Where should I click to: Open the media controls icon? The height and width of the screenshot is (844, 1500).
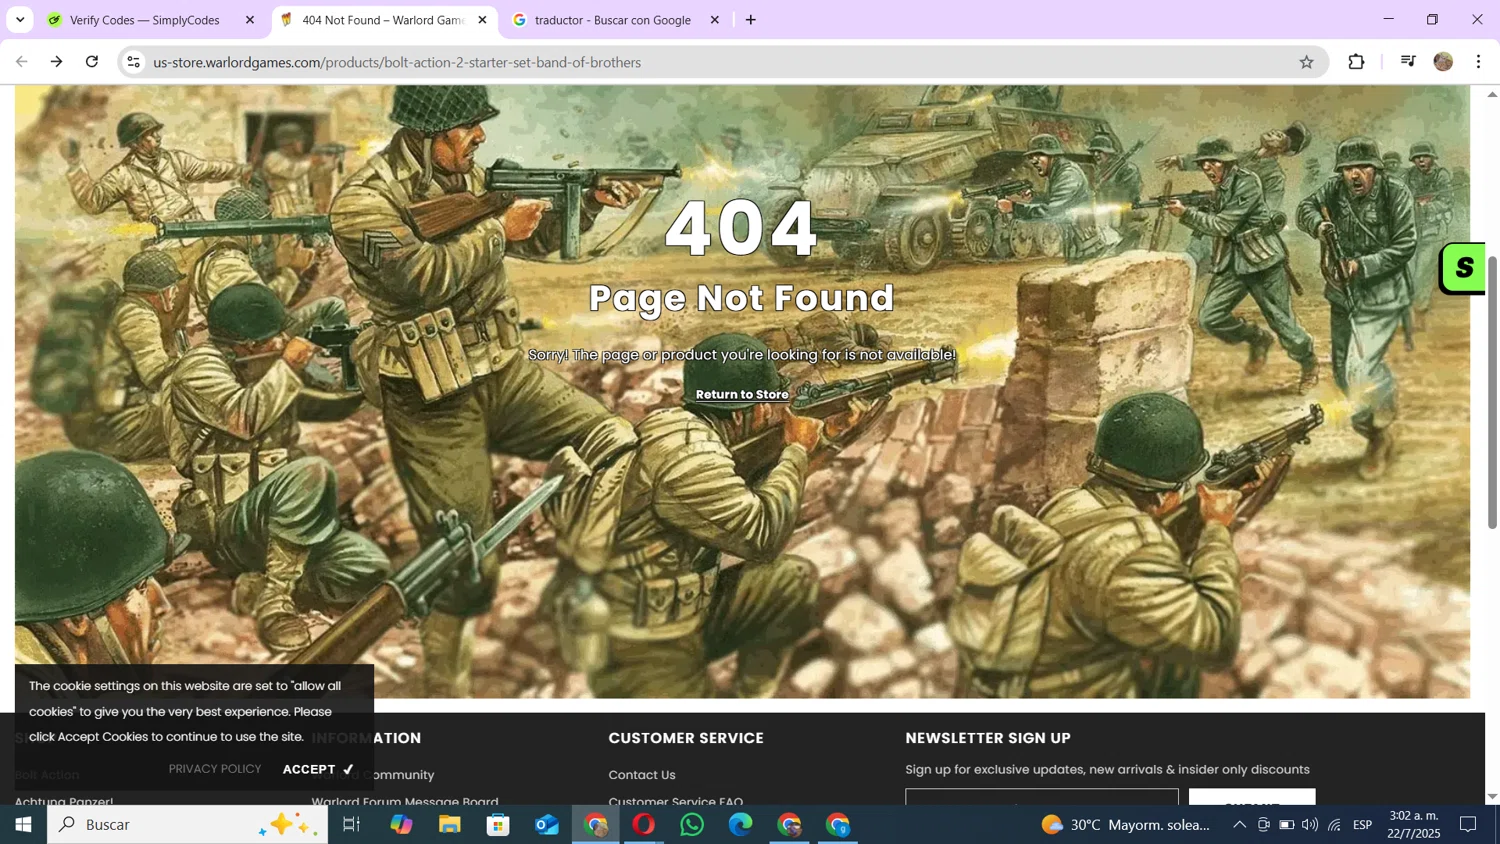pos(1408,62)
